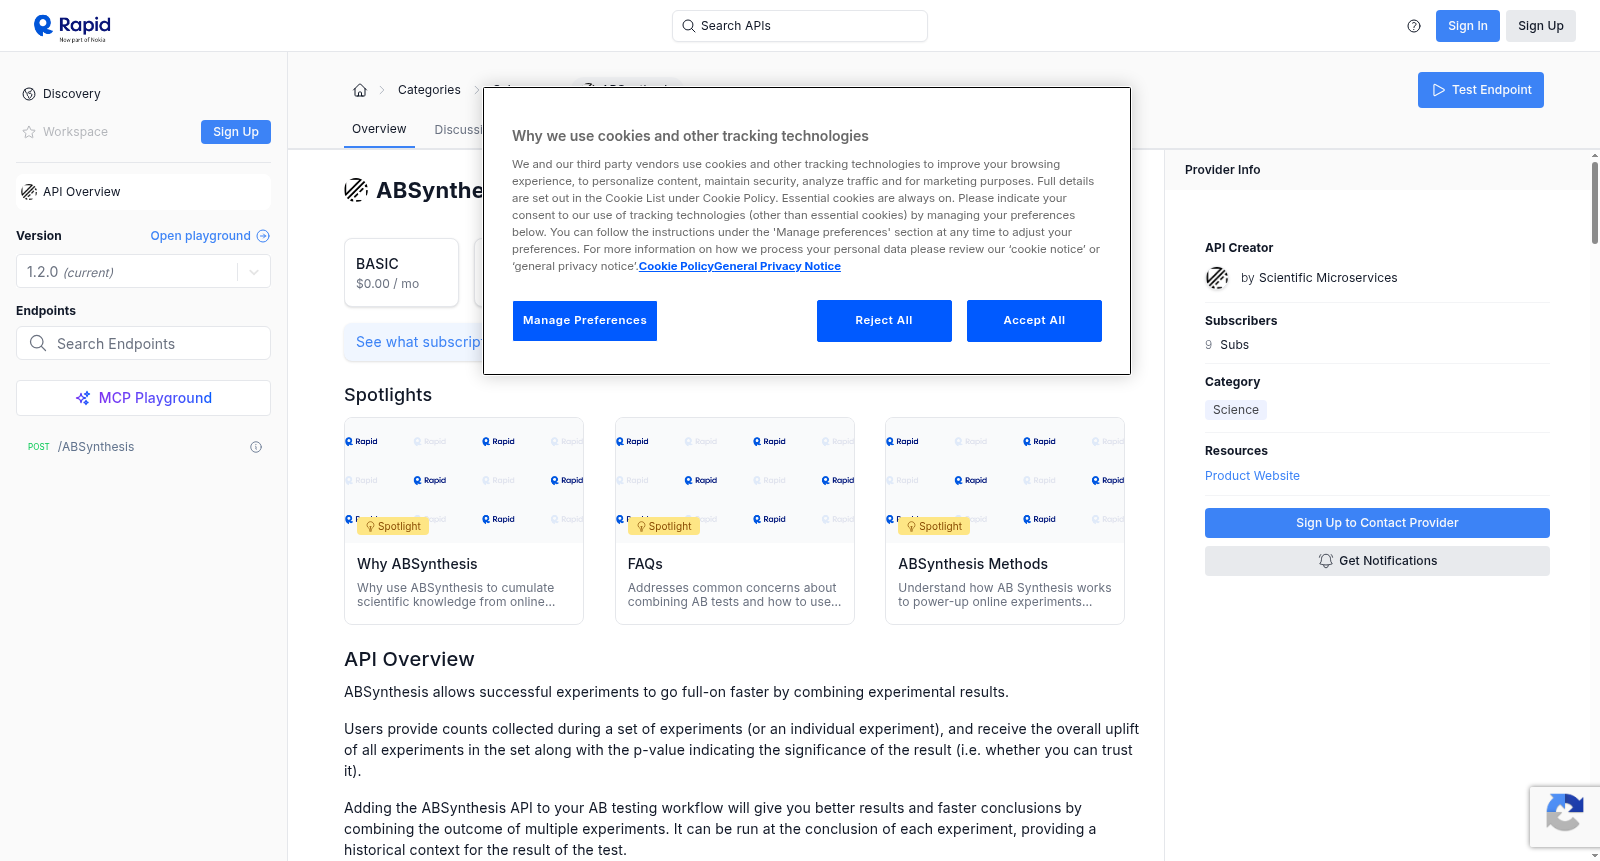Image resolution: width=1600 pixels, height=861 pixels.
Task: Expand the version 1.2.0 dropdown
Action: [254, 272]
